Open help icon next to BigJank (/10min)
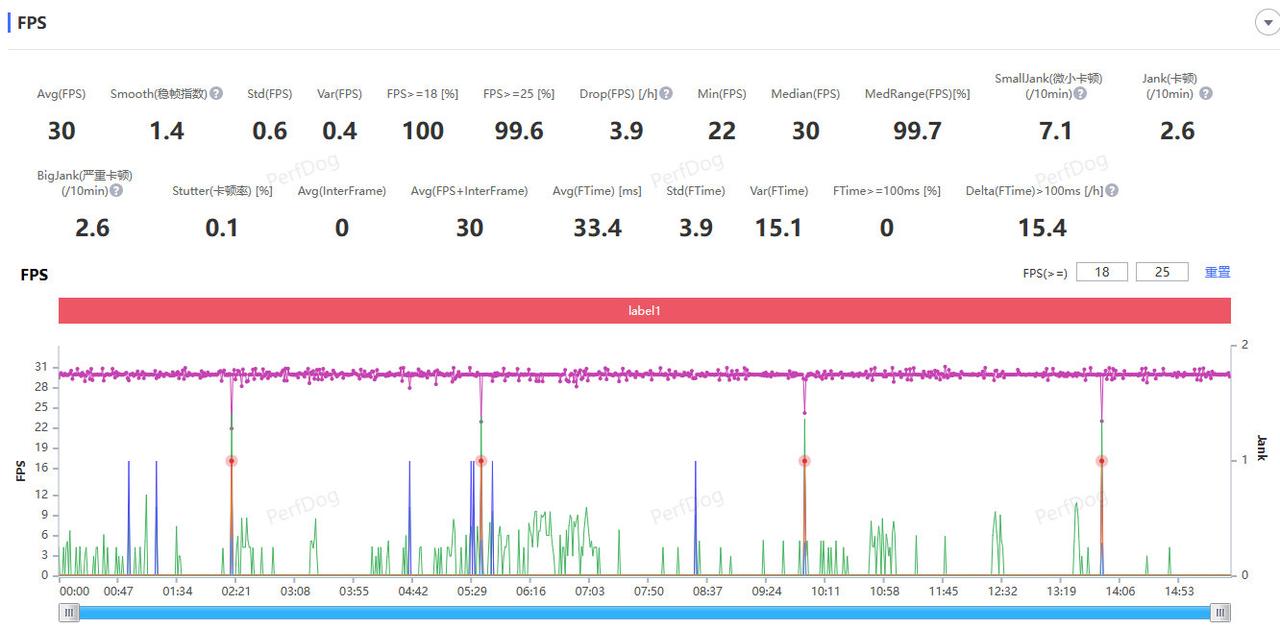The width and height of the screenshot is (1280, 629). tap(117, 190)
